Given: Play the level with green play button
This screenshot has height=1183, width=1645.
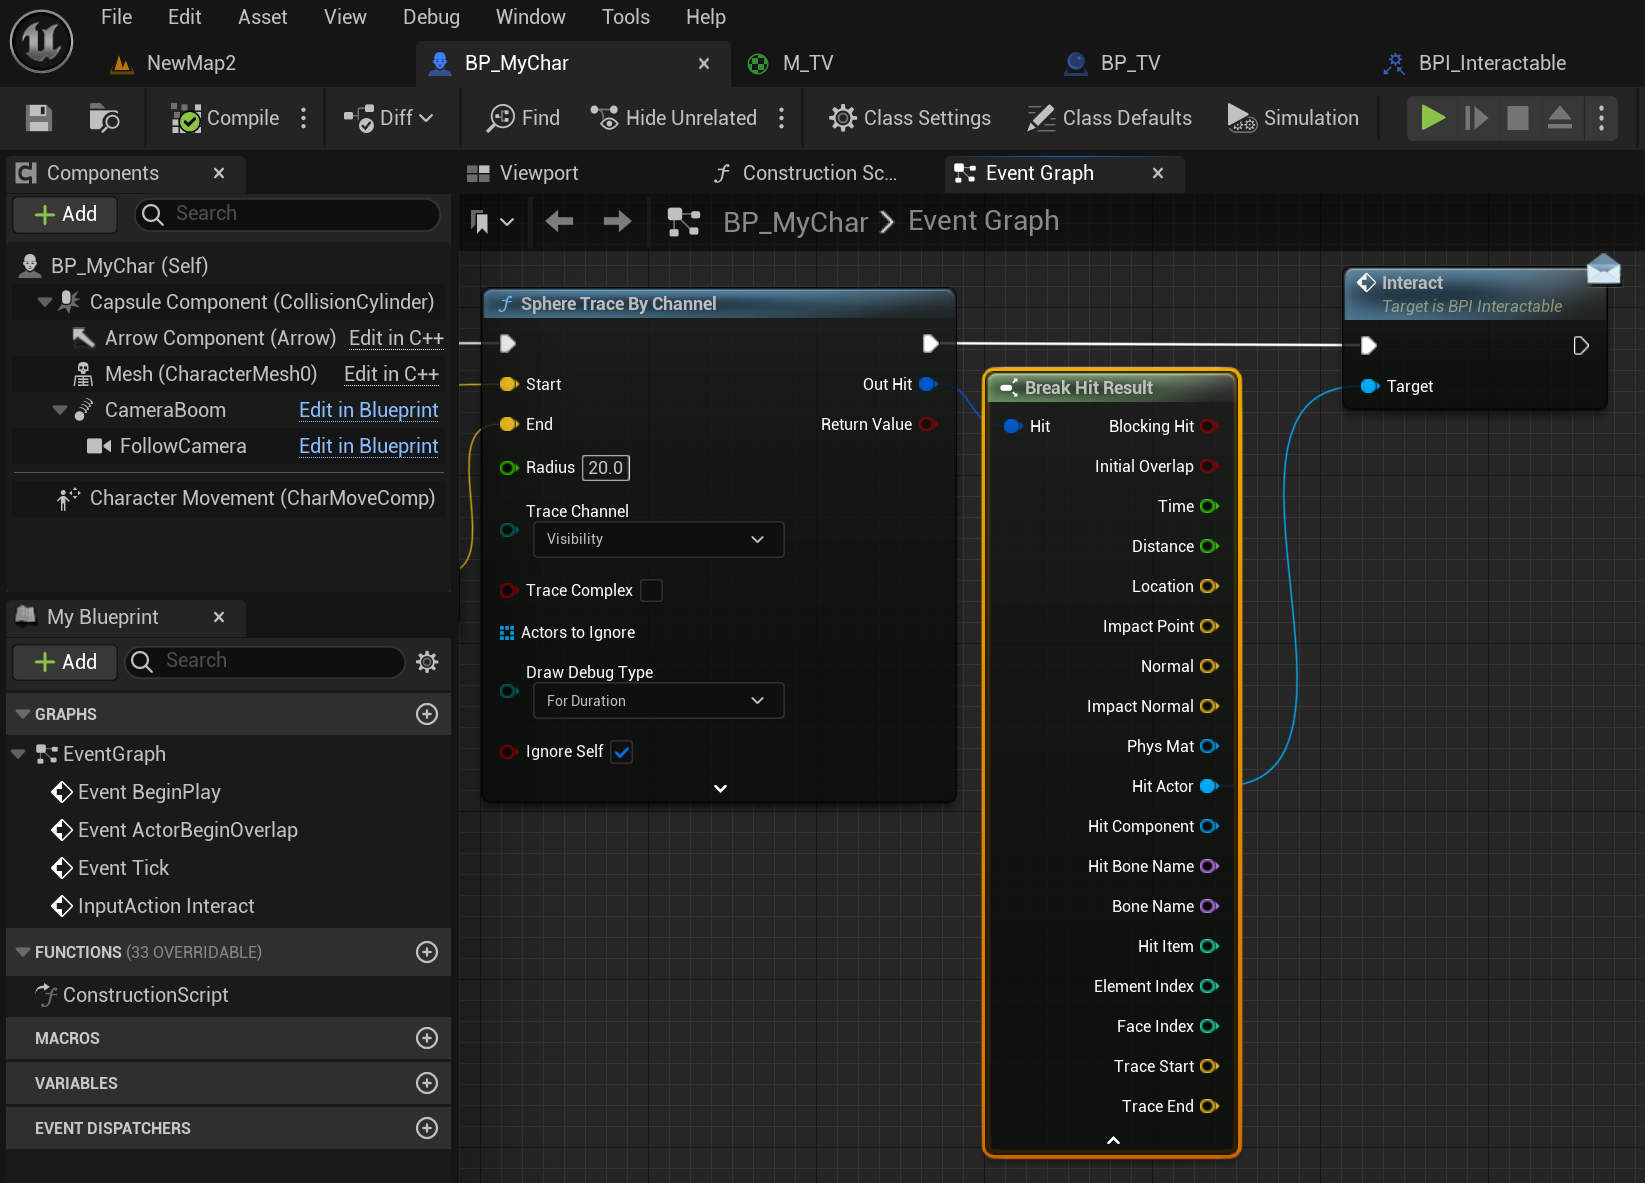Looking at the screenshot, I should [x=1433, y=118].
